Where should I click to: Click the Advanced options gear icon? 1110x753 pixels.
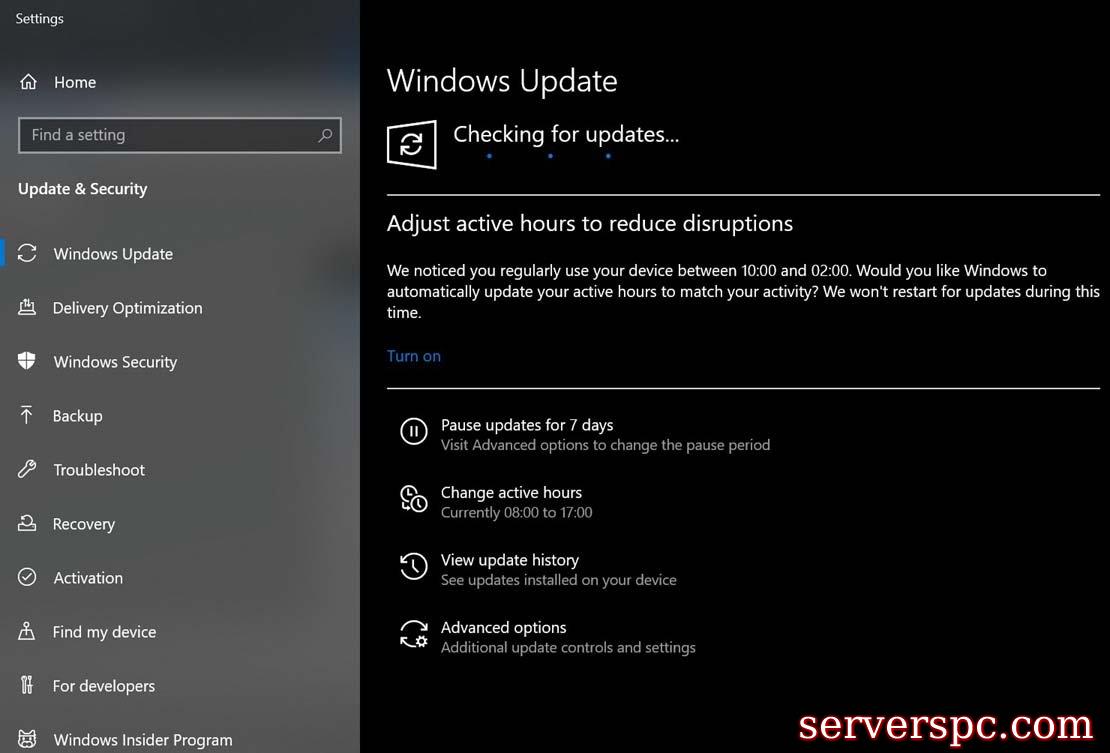click(413, 633)
